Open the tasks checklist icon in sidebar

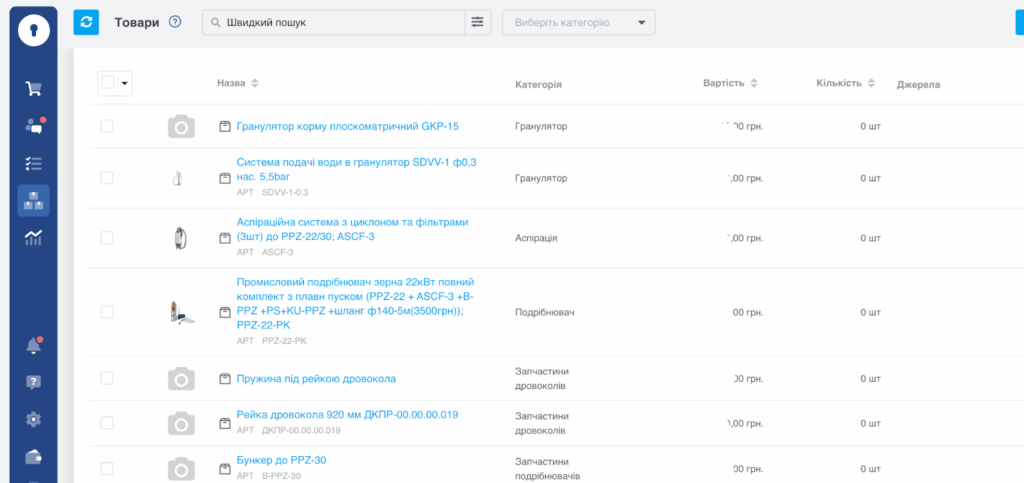click(x=33, y=162)
